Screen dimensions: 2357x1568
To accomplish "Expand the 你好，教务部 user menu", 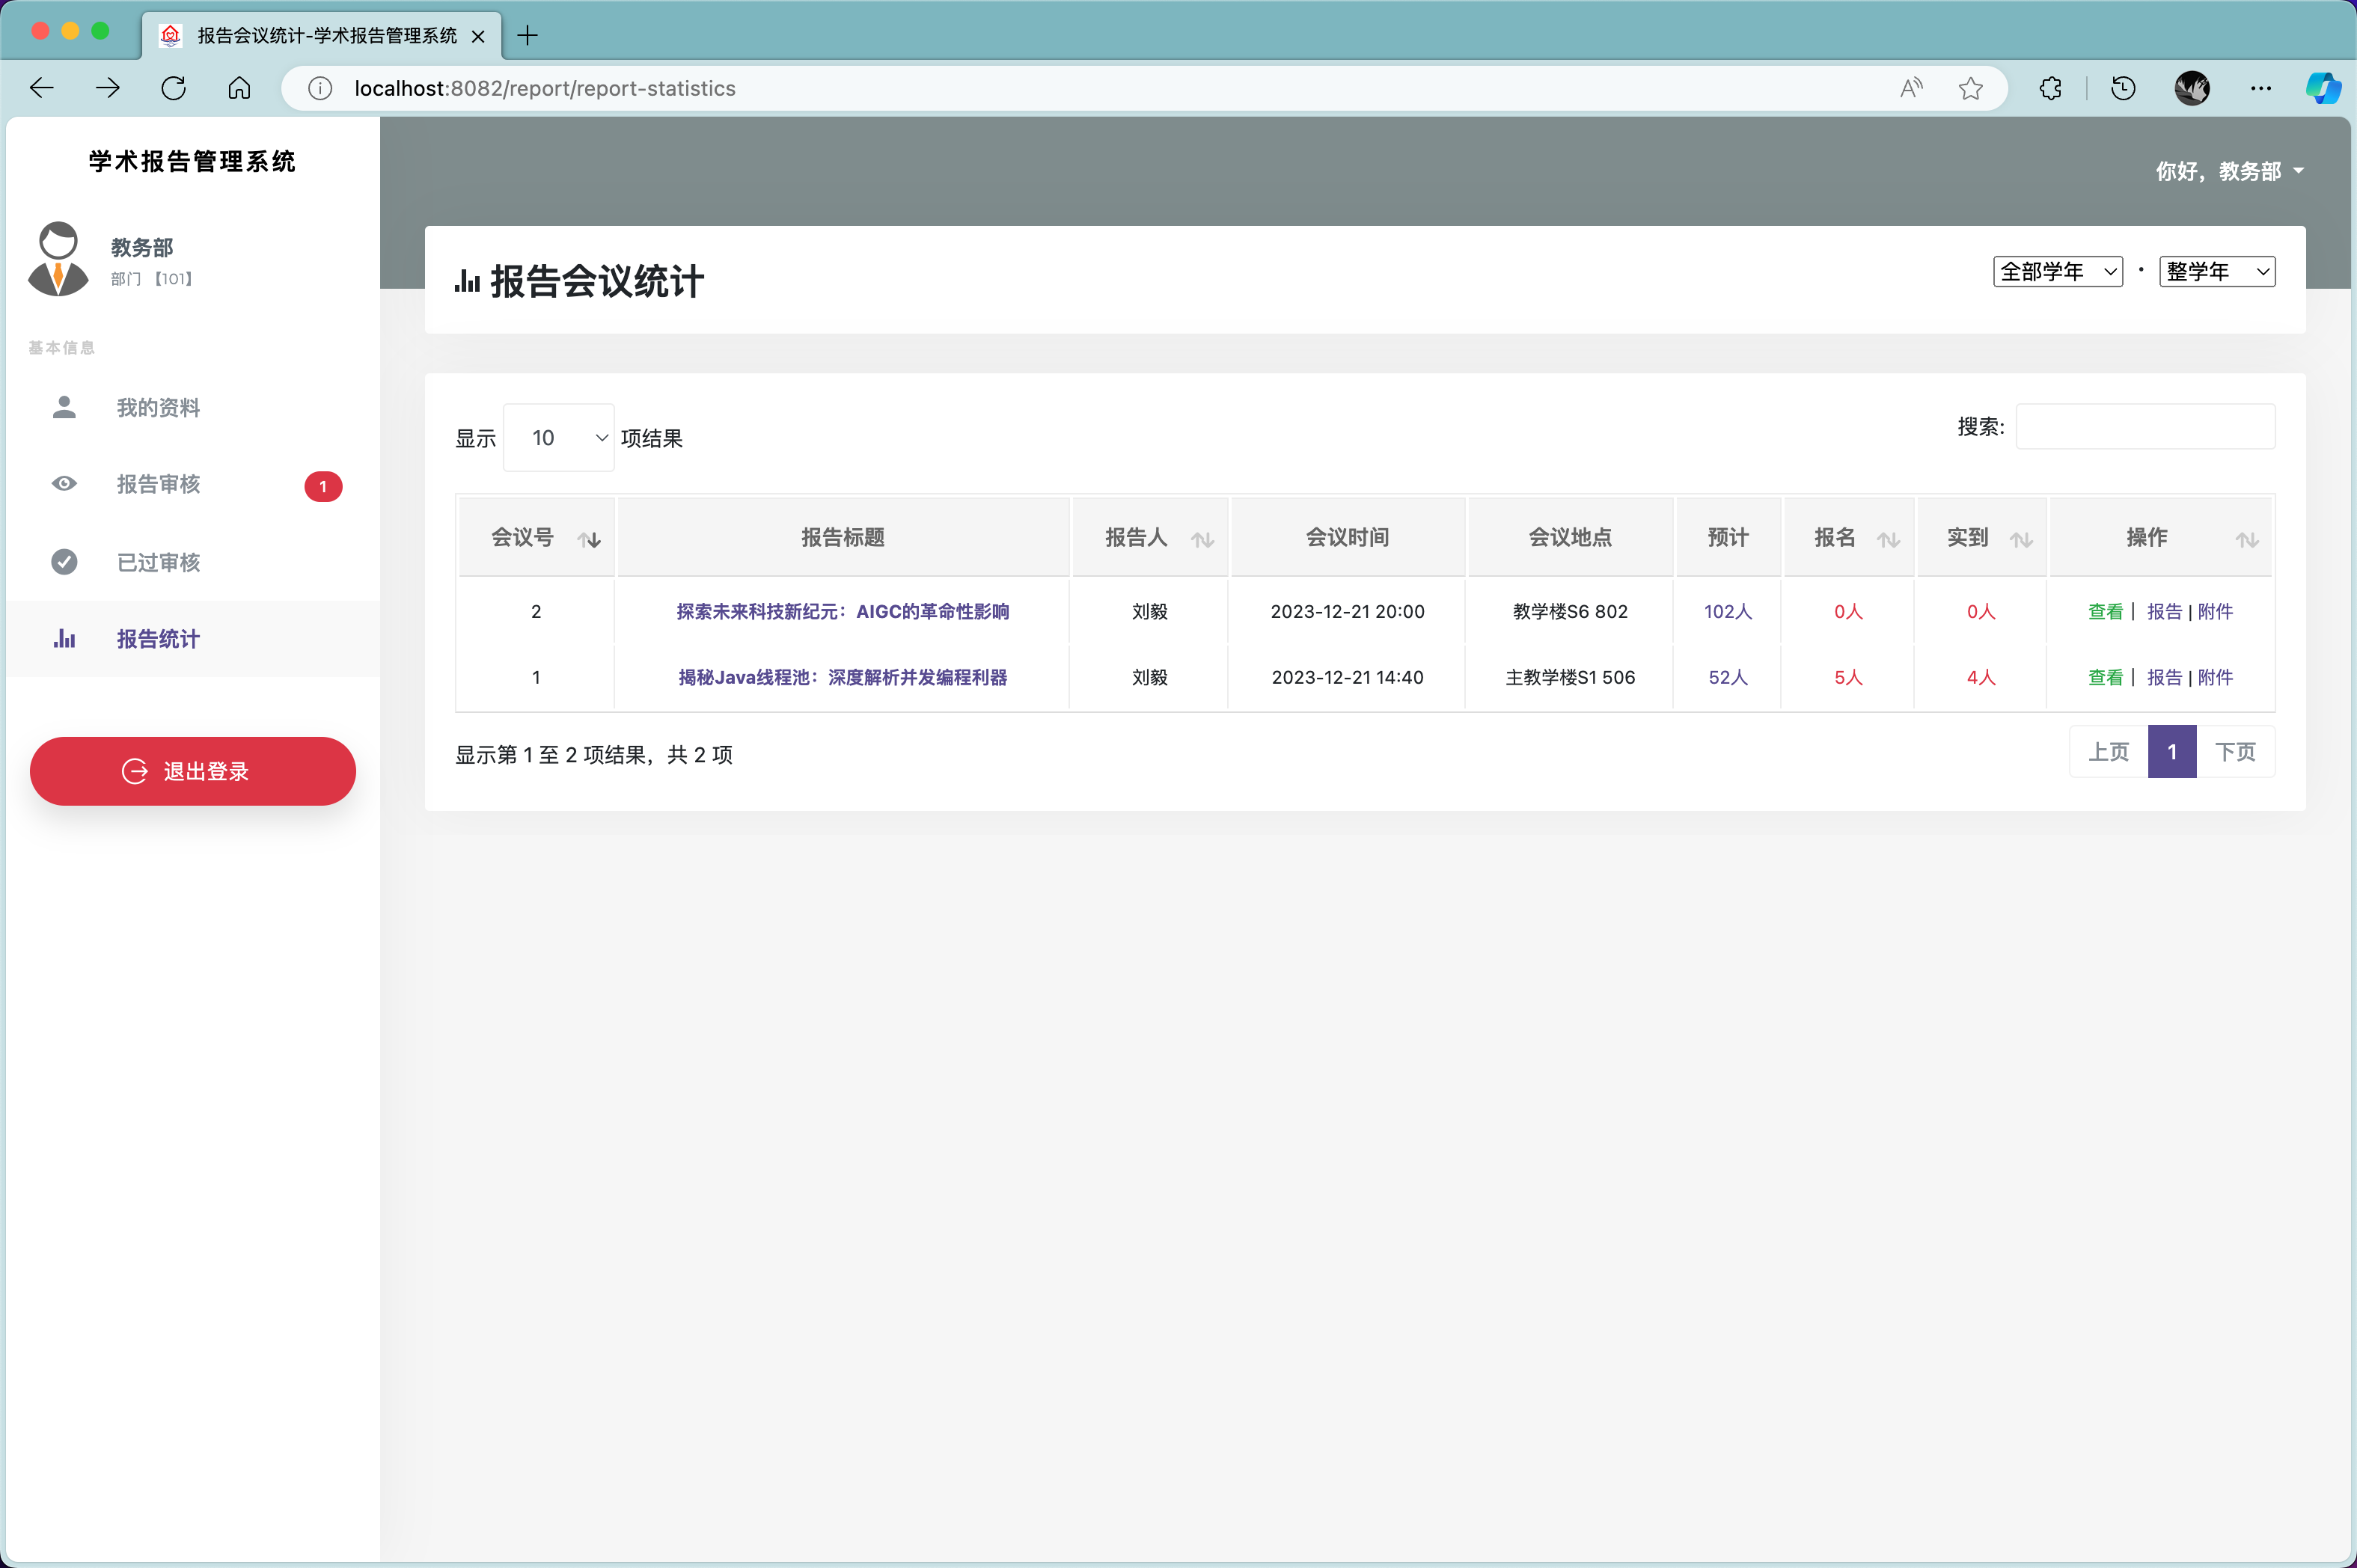I will 2229,171.
